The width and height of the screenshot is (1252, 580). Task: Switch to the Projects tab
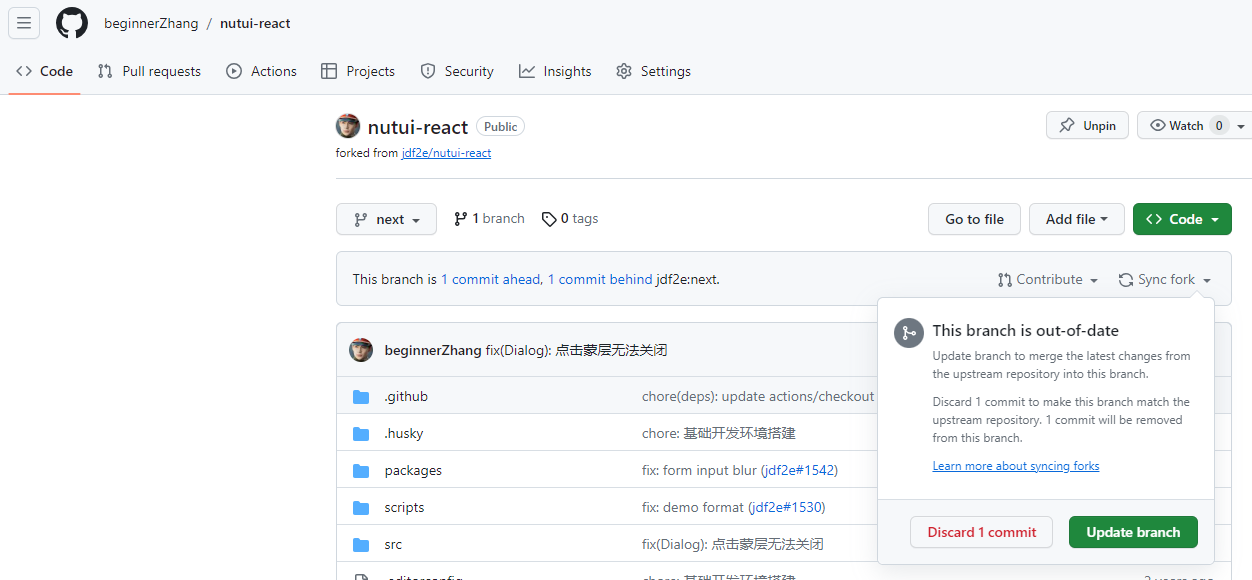(358, 71)
